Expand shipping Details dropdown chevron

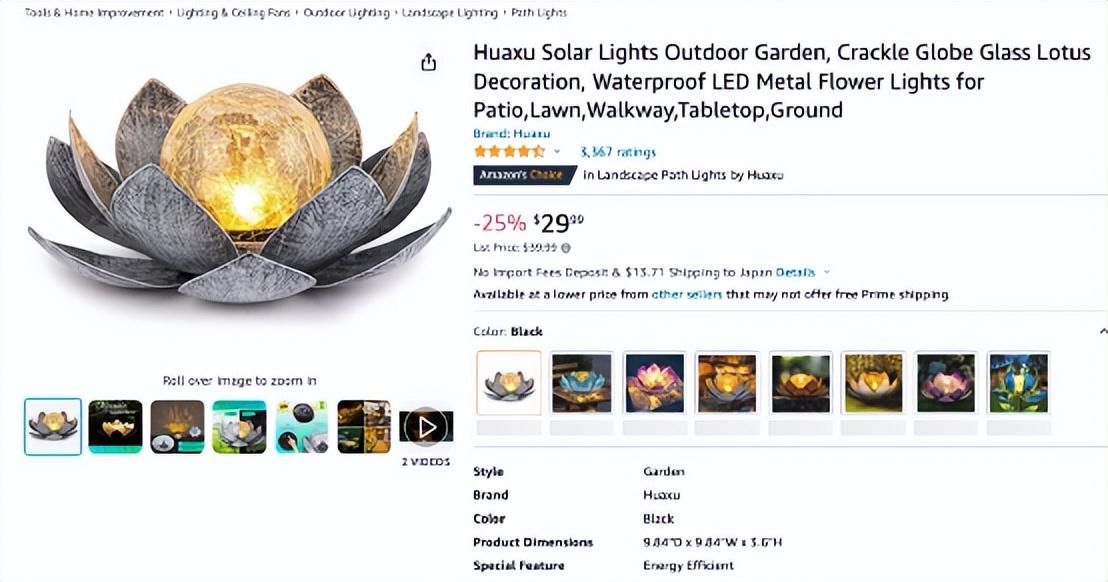[827, 272]
